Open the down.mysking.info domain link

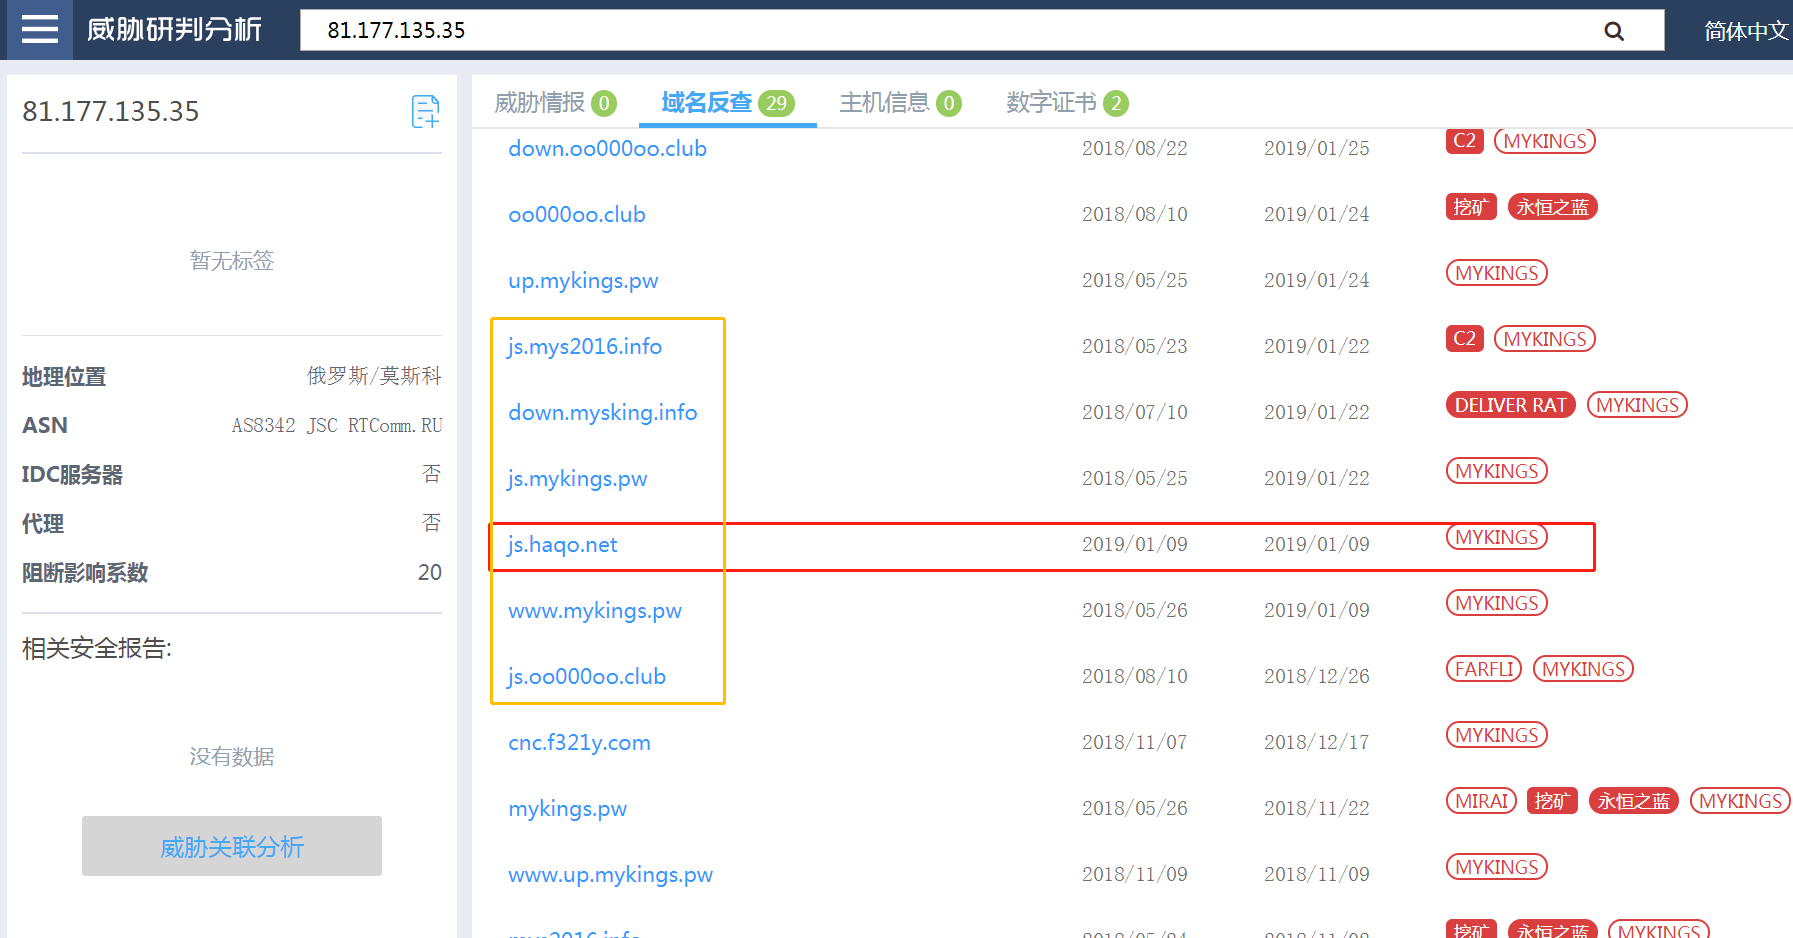coord(602,413)
